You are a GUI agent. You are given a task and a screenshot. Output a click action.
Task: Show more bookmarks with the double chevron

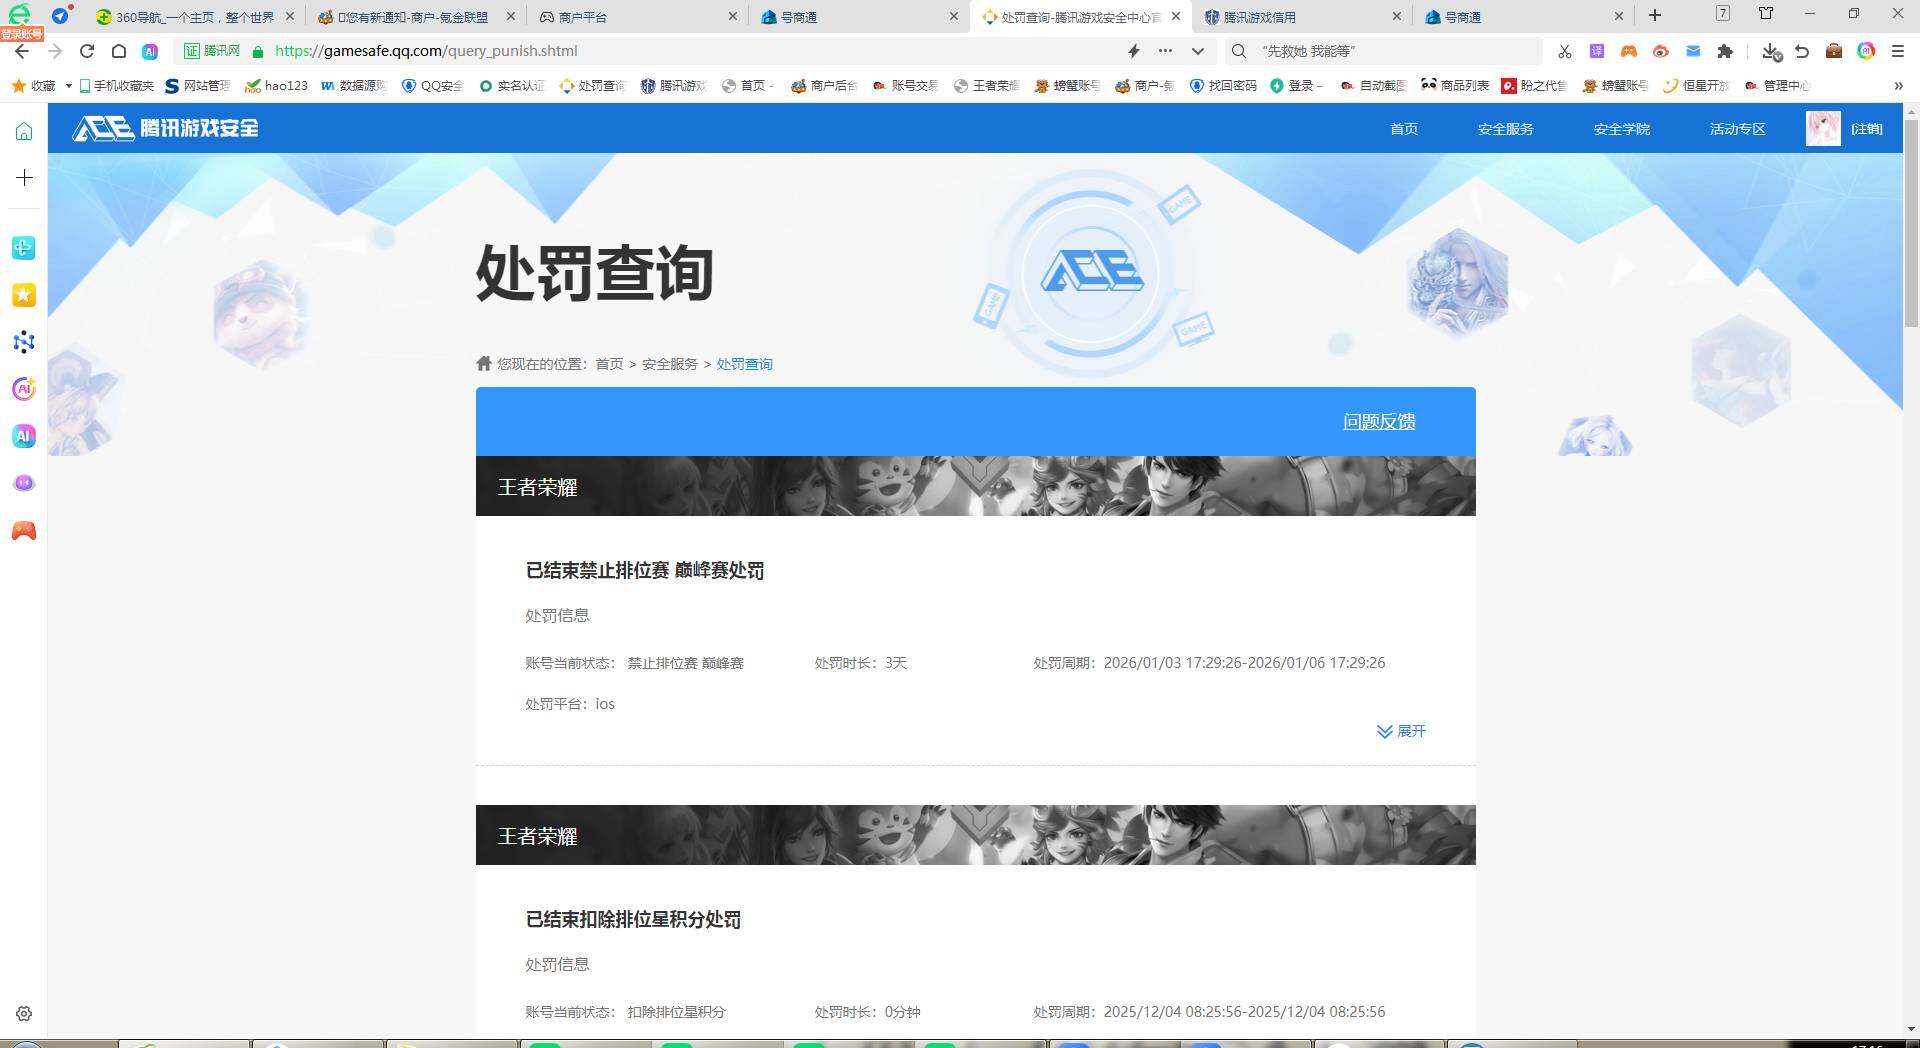(1898, 86)
